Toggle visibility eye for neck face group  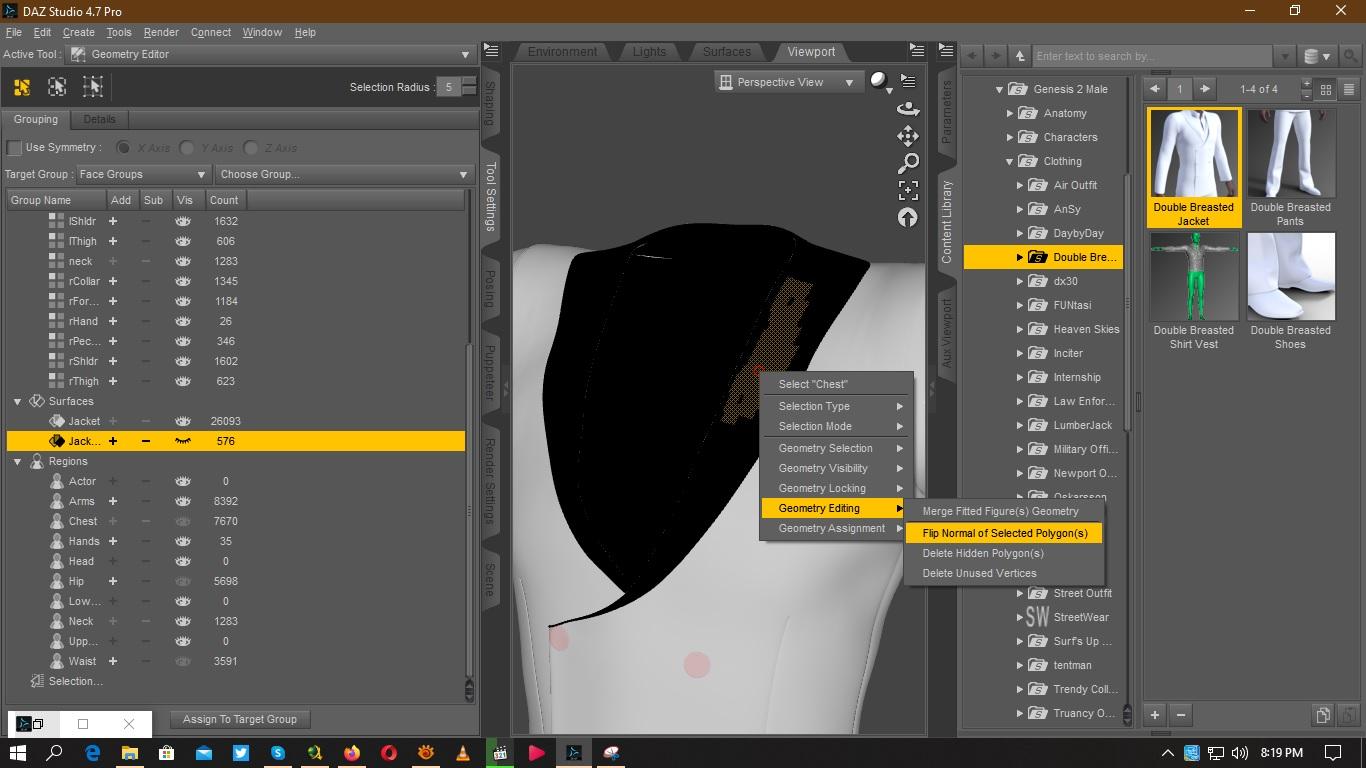pos(183,261)
